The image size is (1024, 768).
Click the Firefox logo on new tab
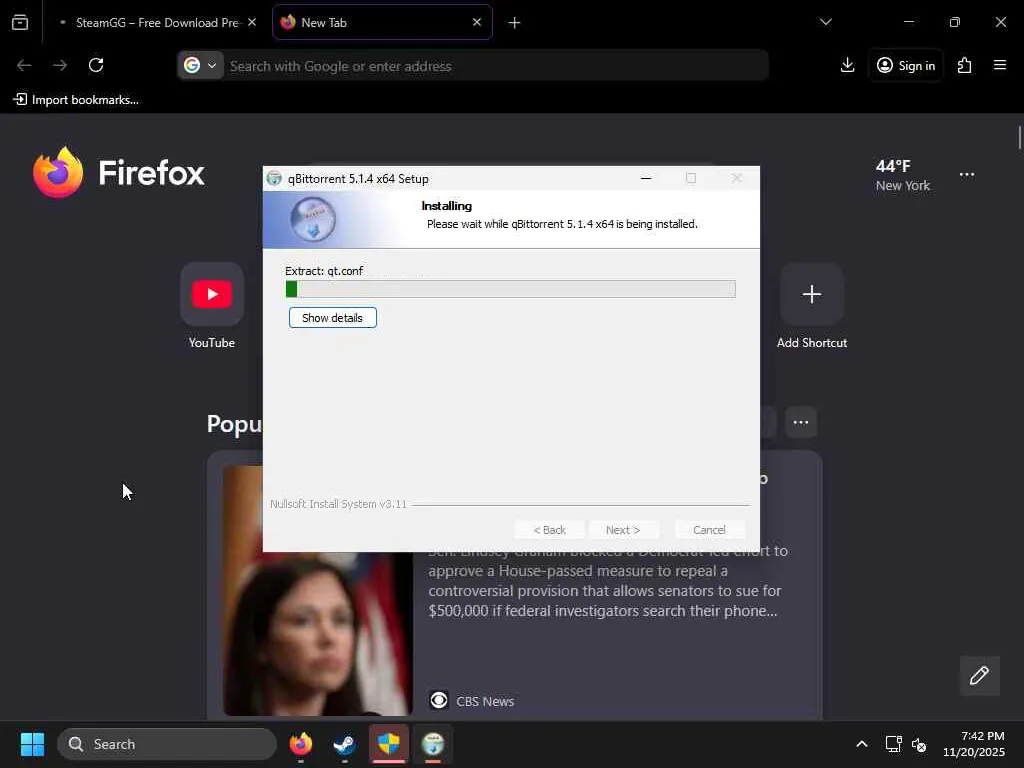[119, 173]
